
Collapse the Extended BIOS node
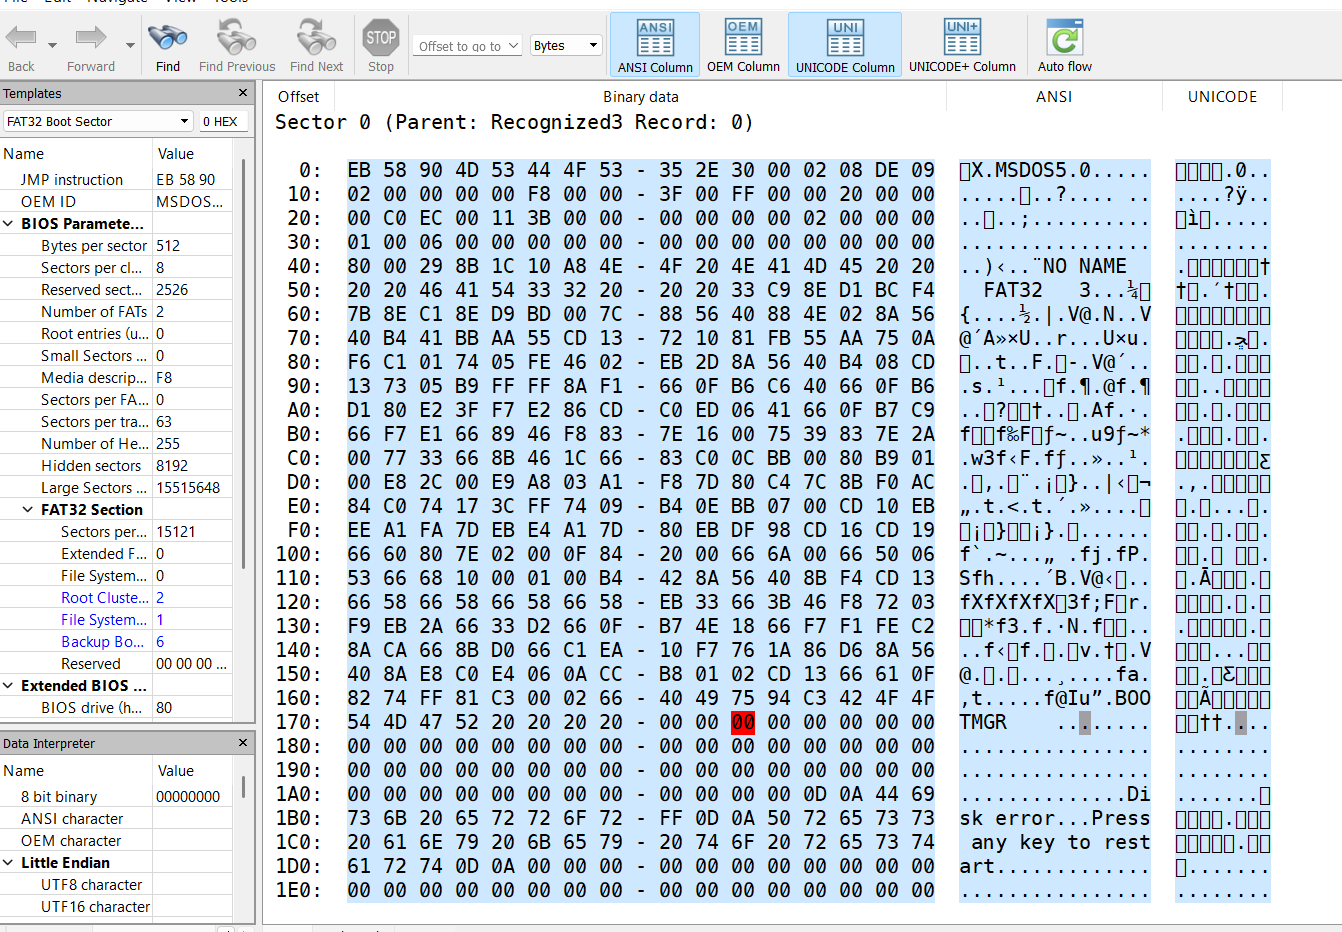tap(9, 686)
